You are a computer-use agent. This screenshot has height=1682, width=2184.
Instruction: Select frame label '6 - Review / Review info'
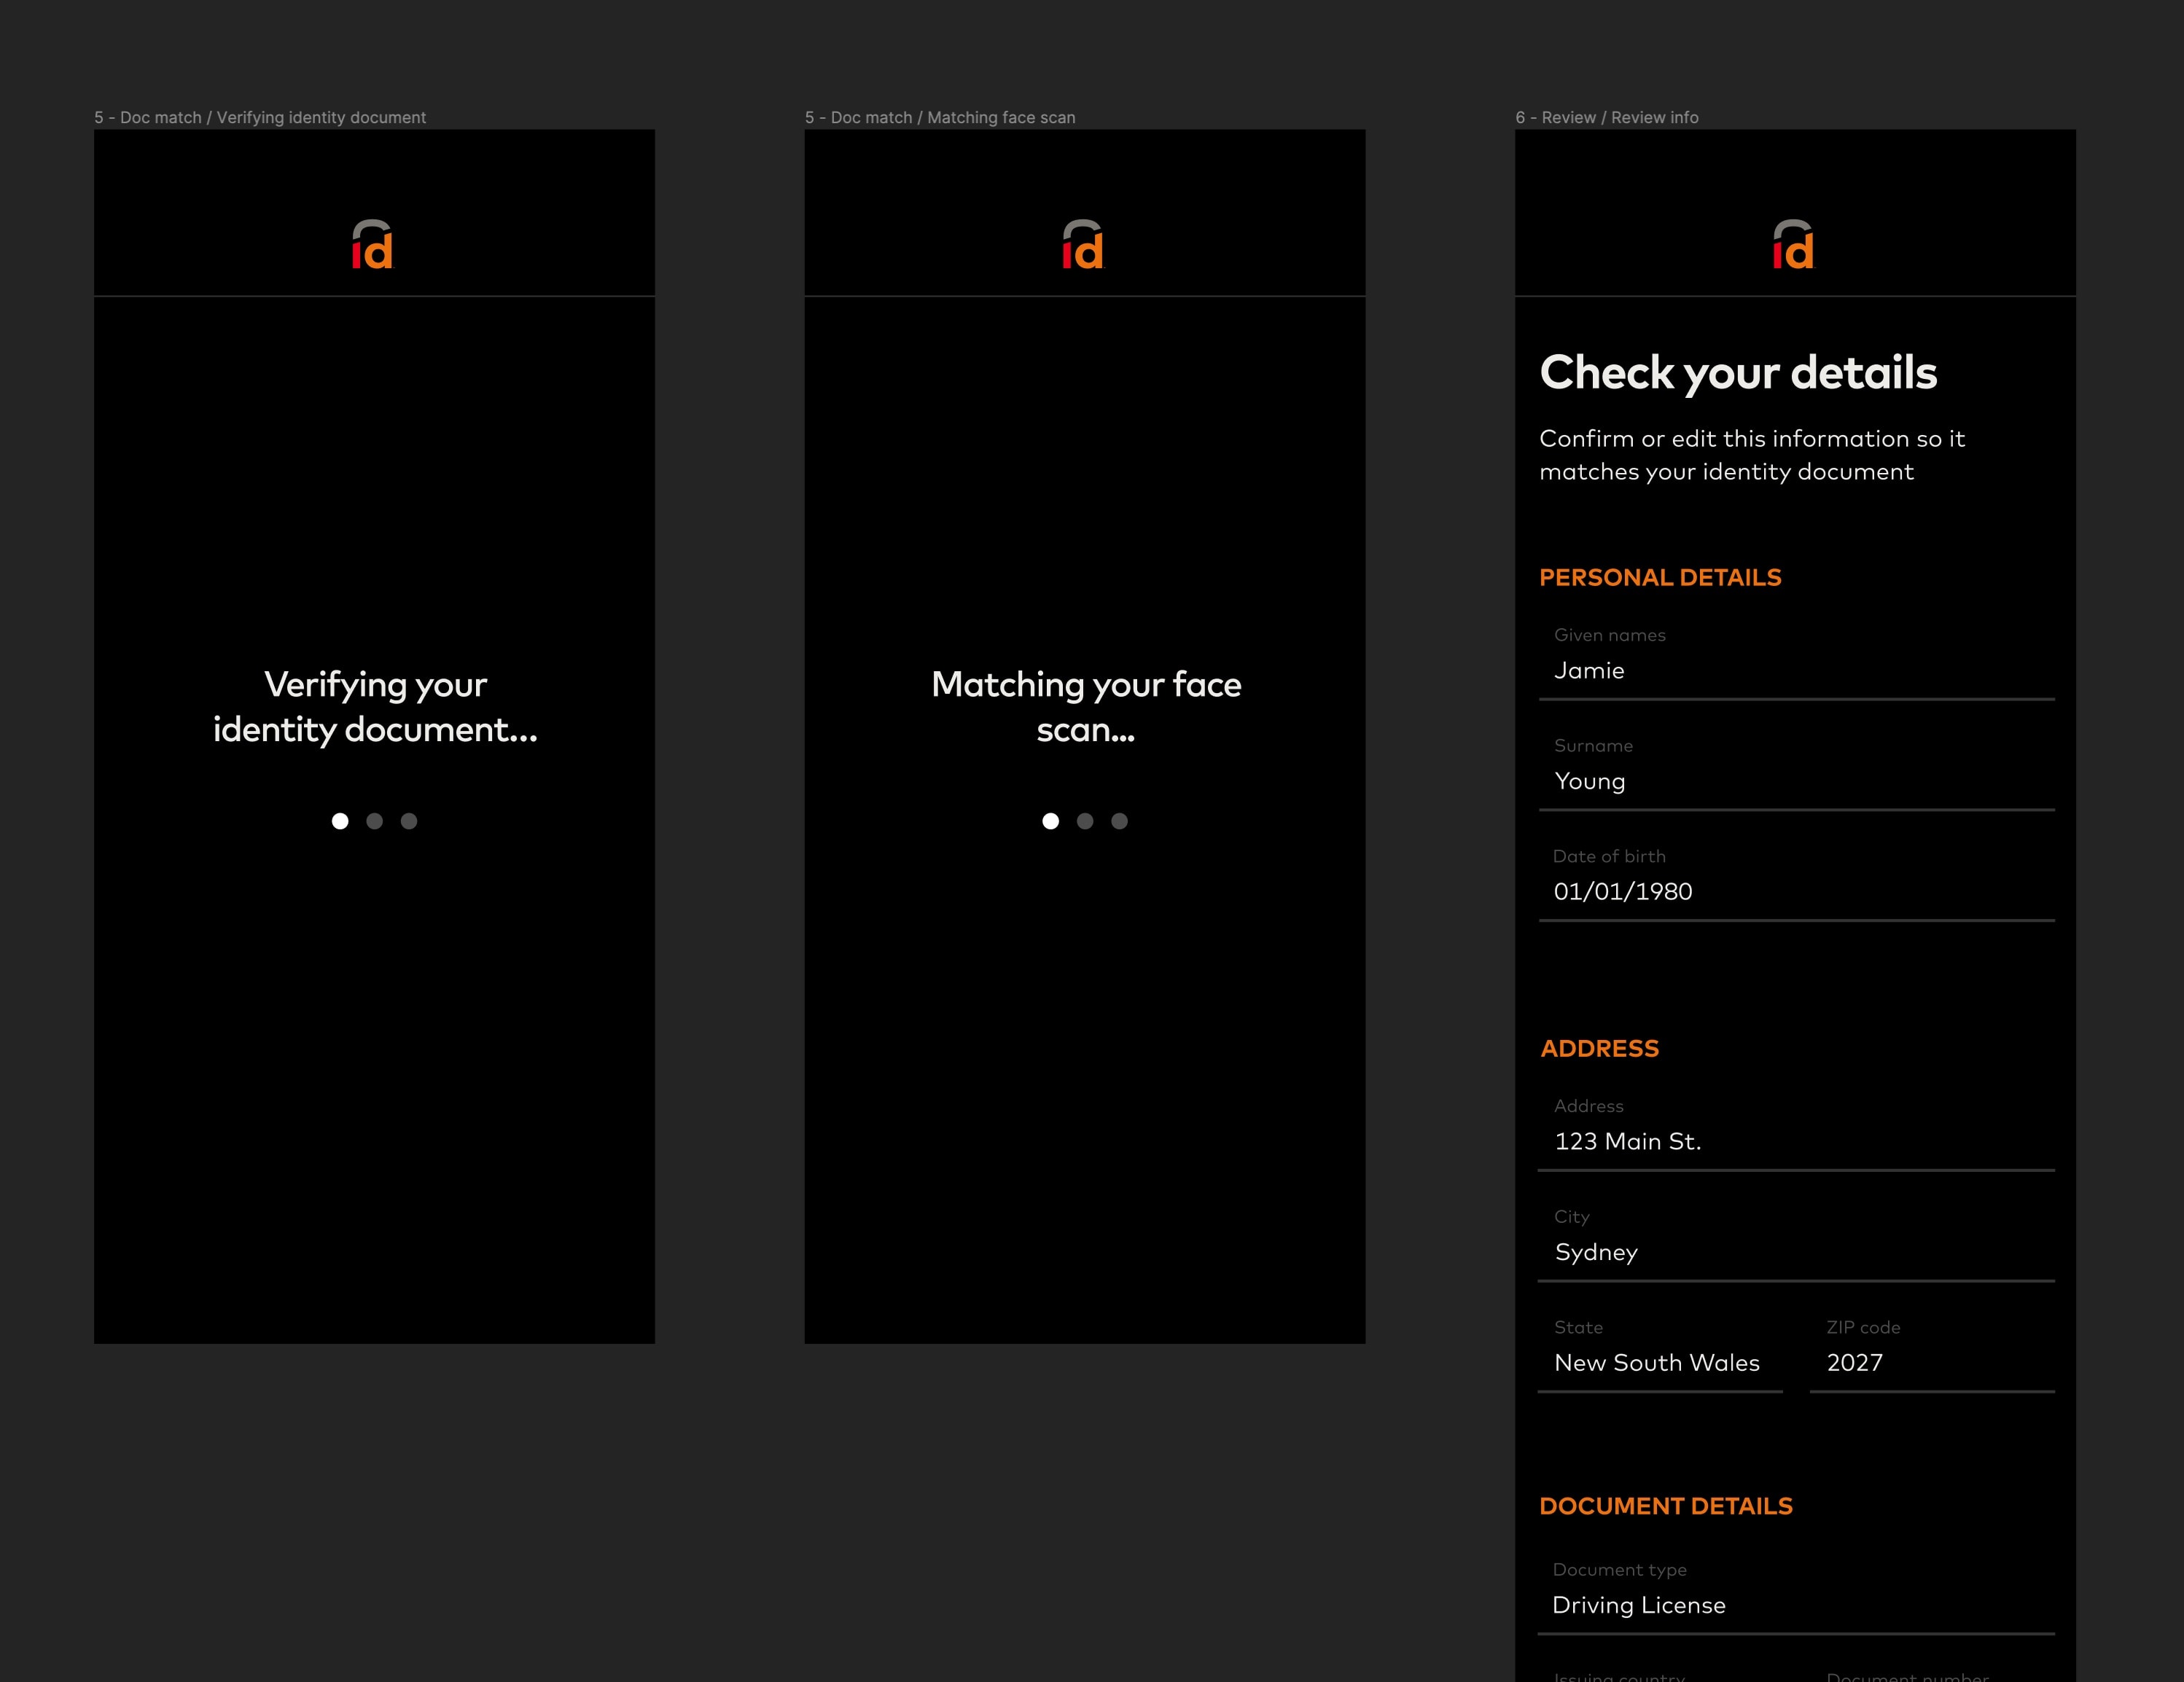click(x=1606, y=117)
